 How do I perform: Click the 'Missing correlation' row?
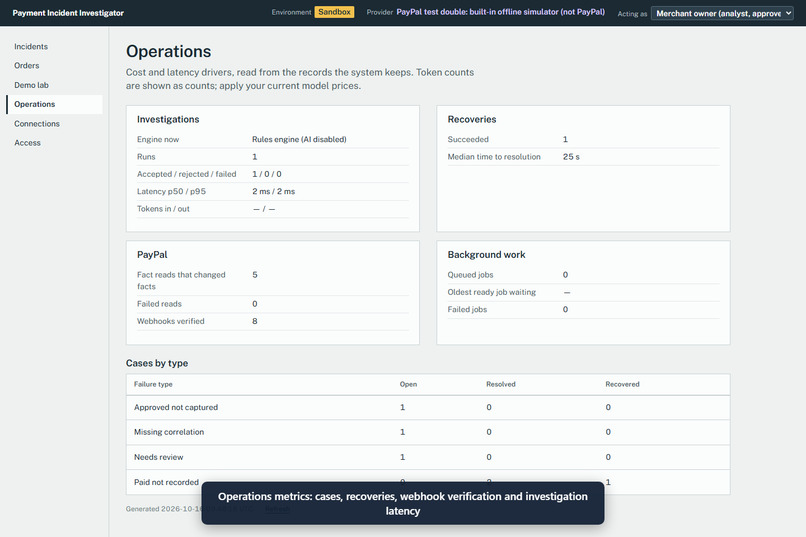[x=428, y=432]
